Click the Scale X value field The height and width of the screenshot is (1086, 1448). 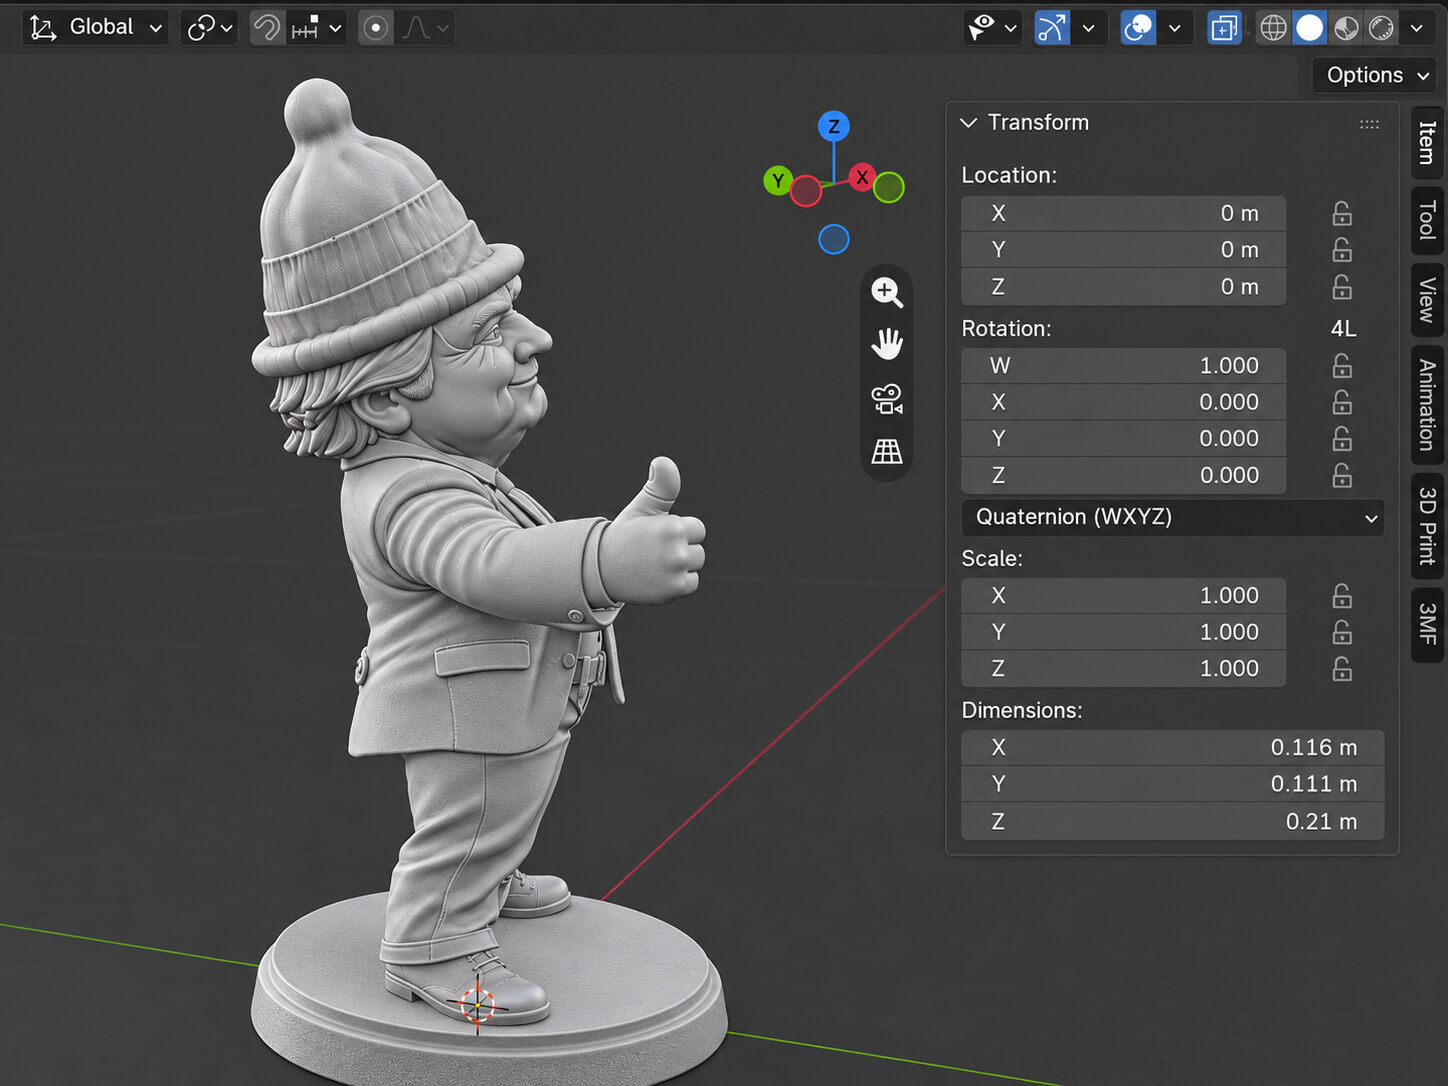click(x=1123, y=596)
